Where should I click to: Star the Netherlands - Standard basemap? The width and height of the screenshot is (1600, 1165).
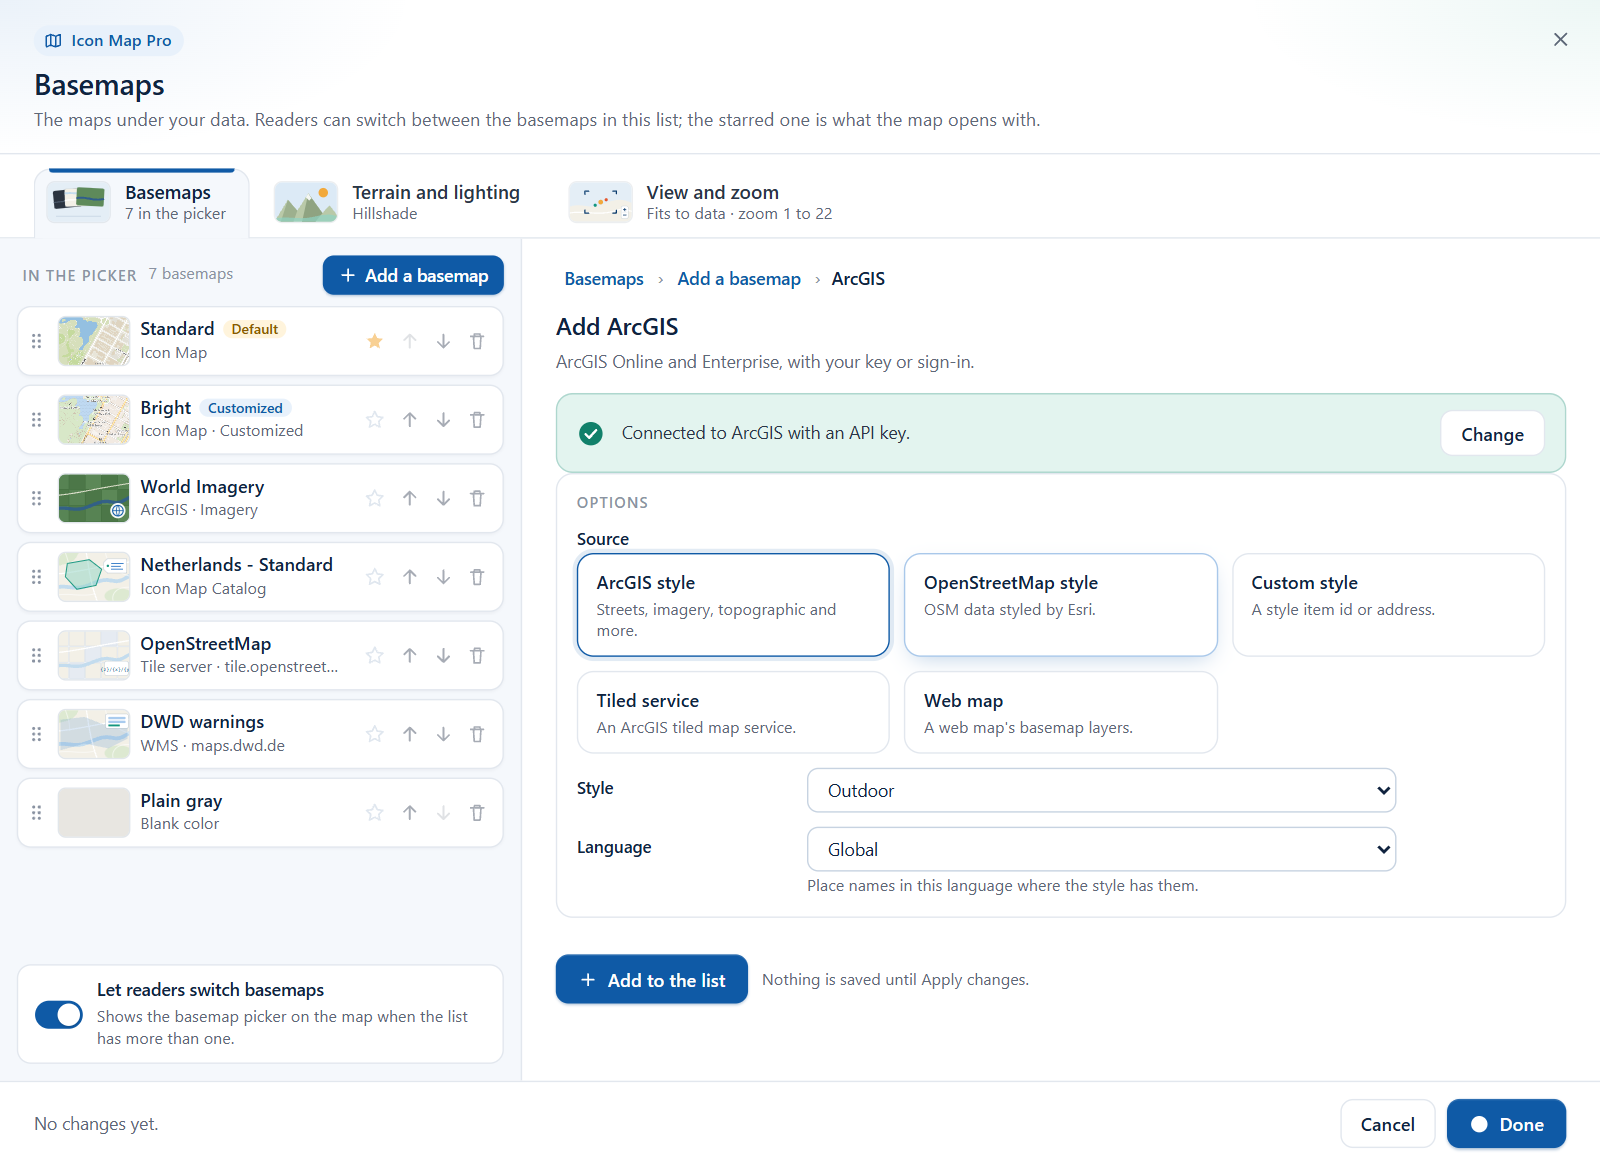pyautogui.click(x=375, y=577)
